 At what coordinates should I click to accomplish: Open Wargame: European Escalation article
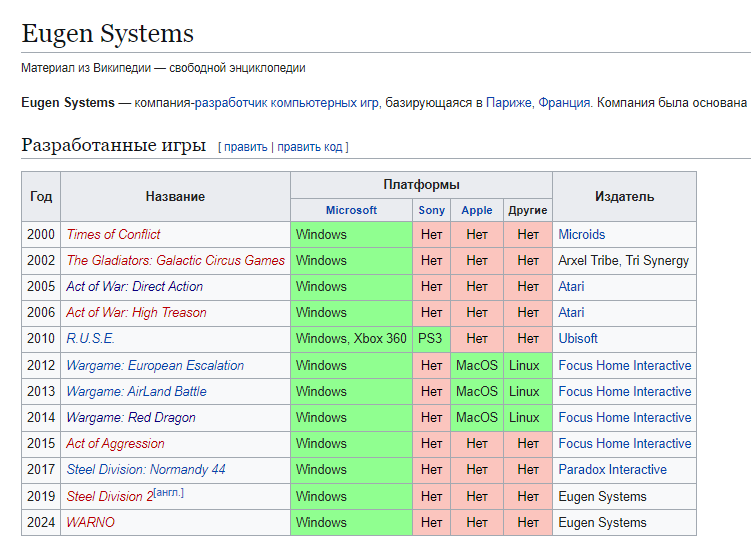tap(155, 365)
